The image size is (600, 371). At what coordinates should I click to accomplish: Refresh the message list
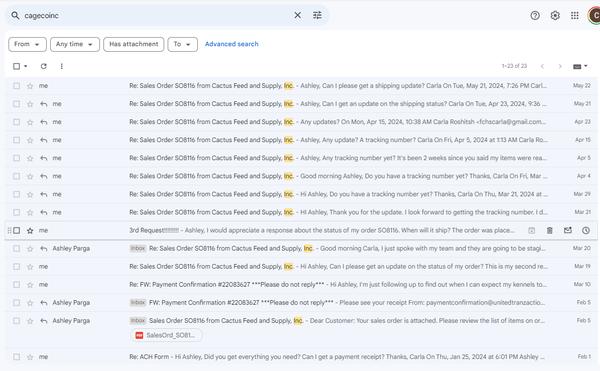44,66
